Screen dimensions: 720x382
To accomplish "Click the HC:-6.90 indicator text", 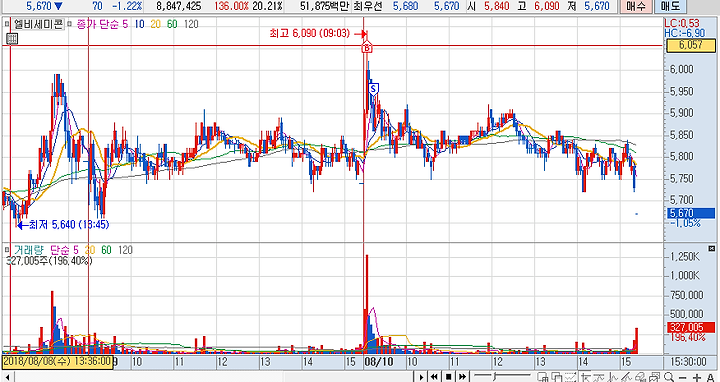I will tap(684, 33).
